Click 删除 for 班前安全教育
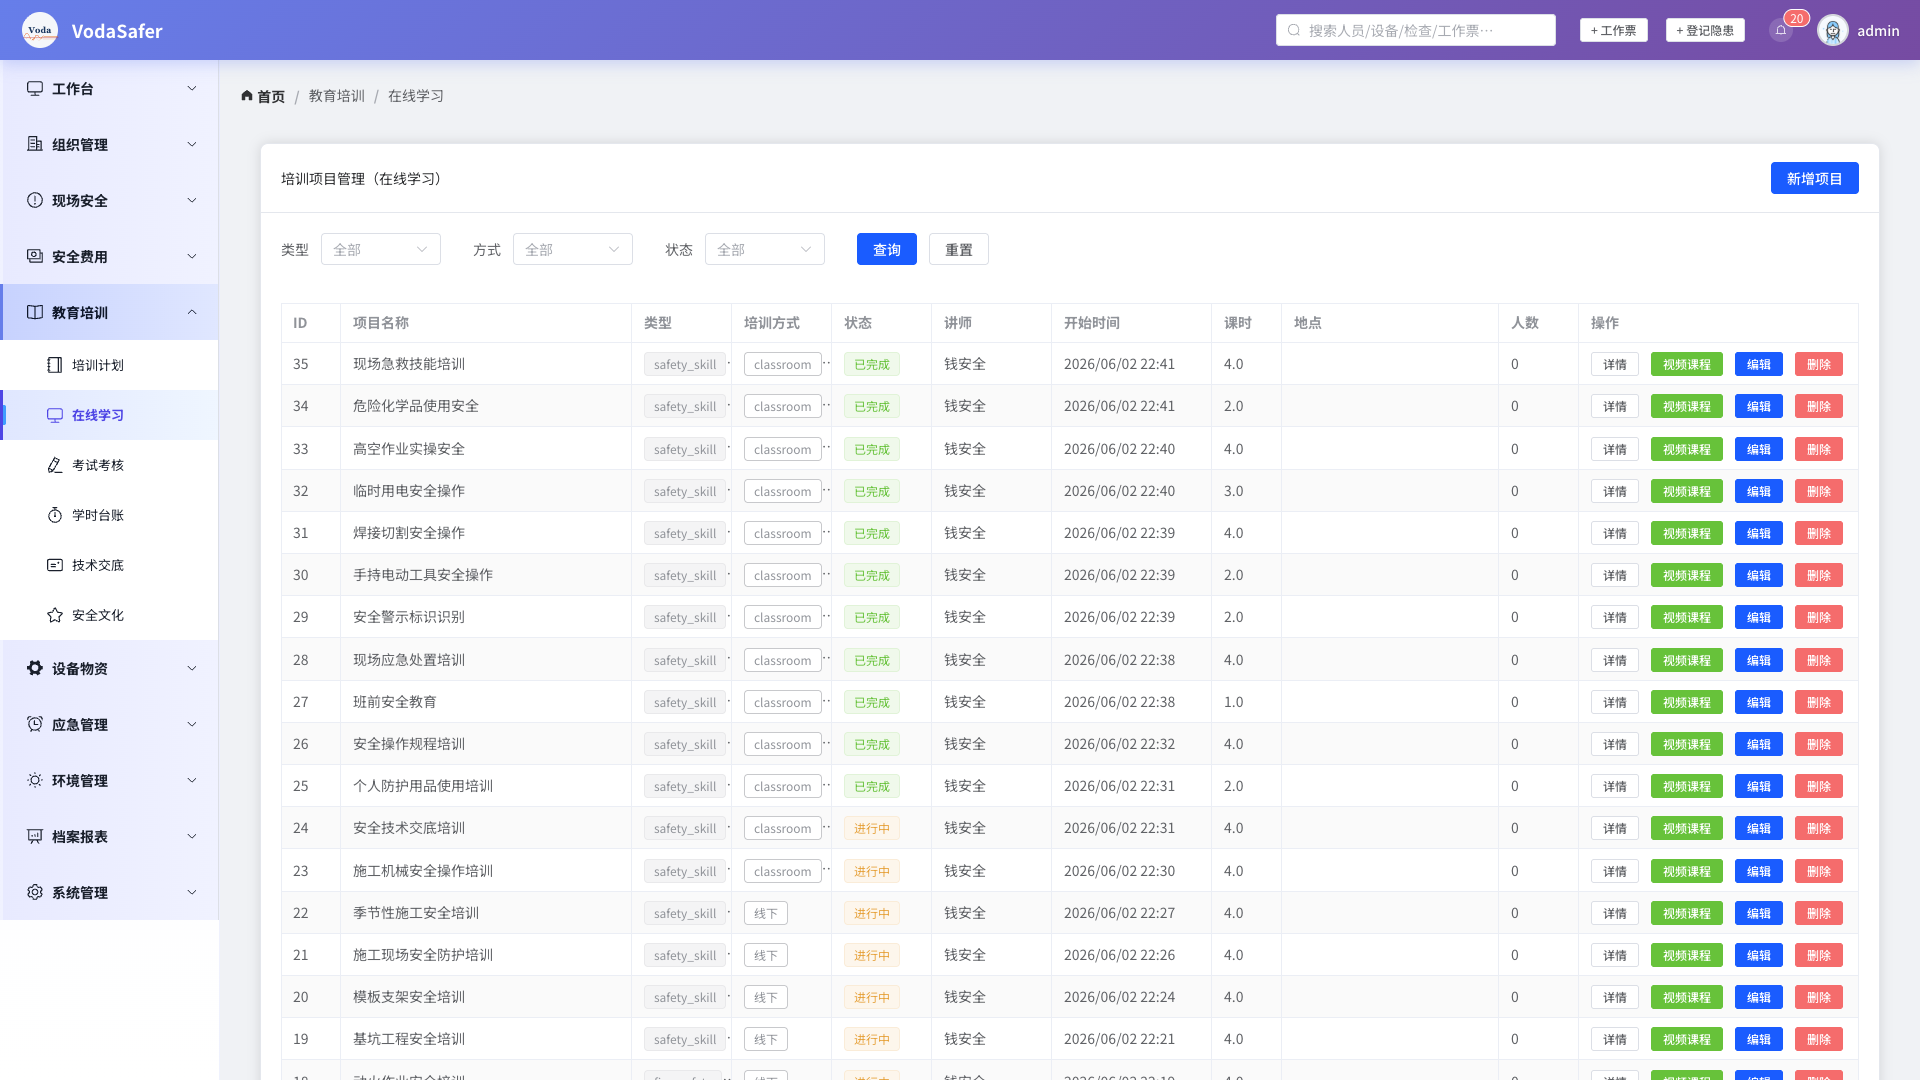 click(1819, 702)
